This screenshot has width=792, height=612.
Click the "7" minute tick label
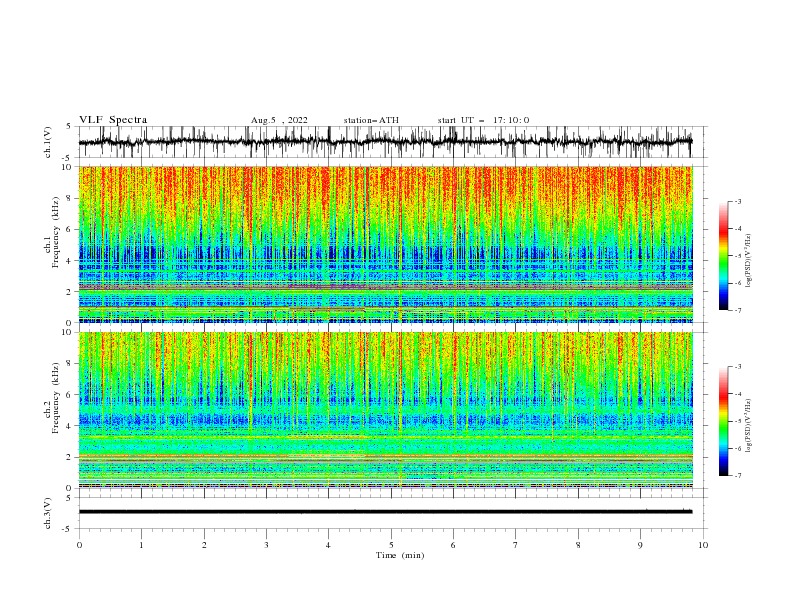click(515, 545)
